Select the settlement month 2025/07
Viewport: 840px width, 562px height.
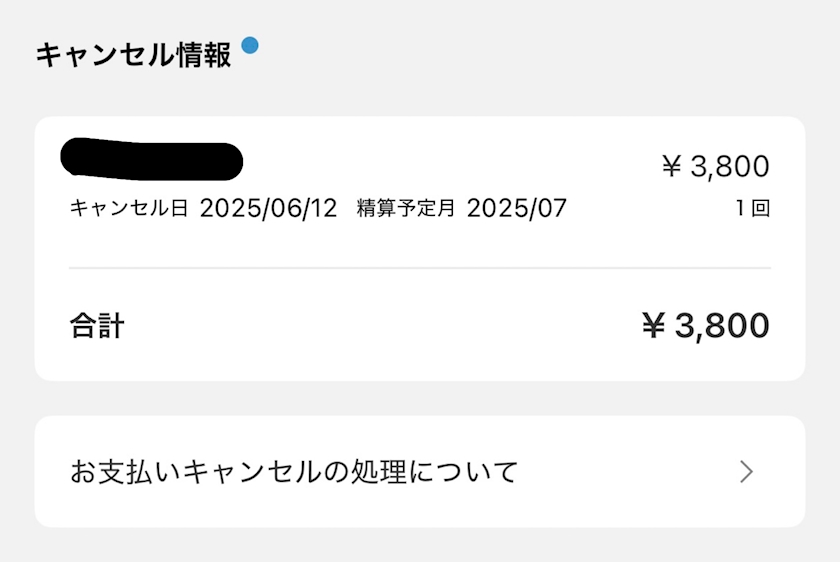point(516,209)
